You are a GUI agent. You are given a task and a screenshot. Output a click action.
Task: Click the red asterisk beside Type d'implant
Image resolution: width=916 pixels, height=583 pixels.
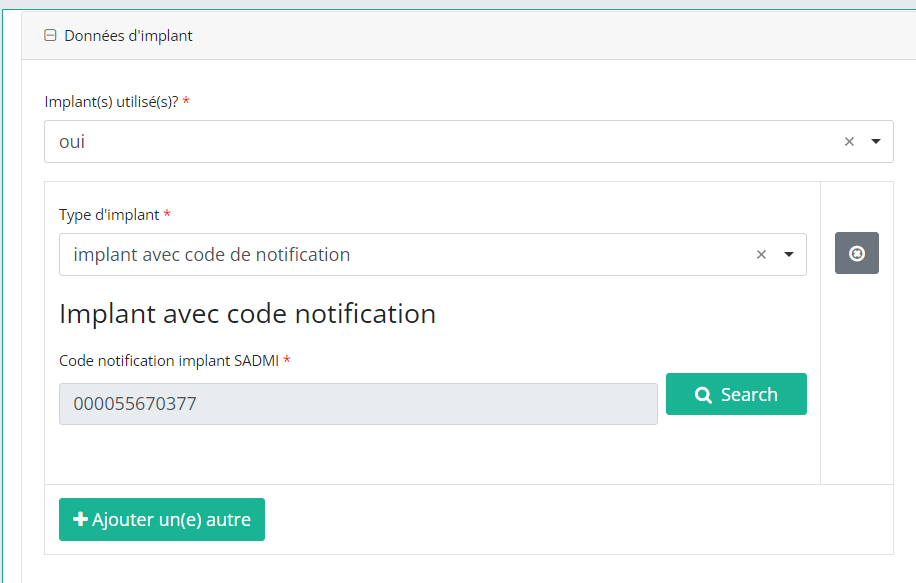point(167,215)
